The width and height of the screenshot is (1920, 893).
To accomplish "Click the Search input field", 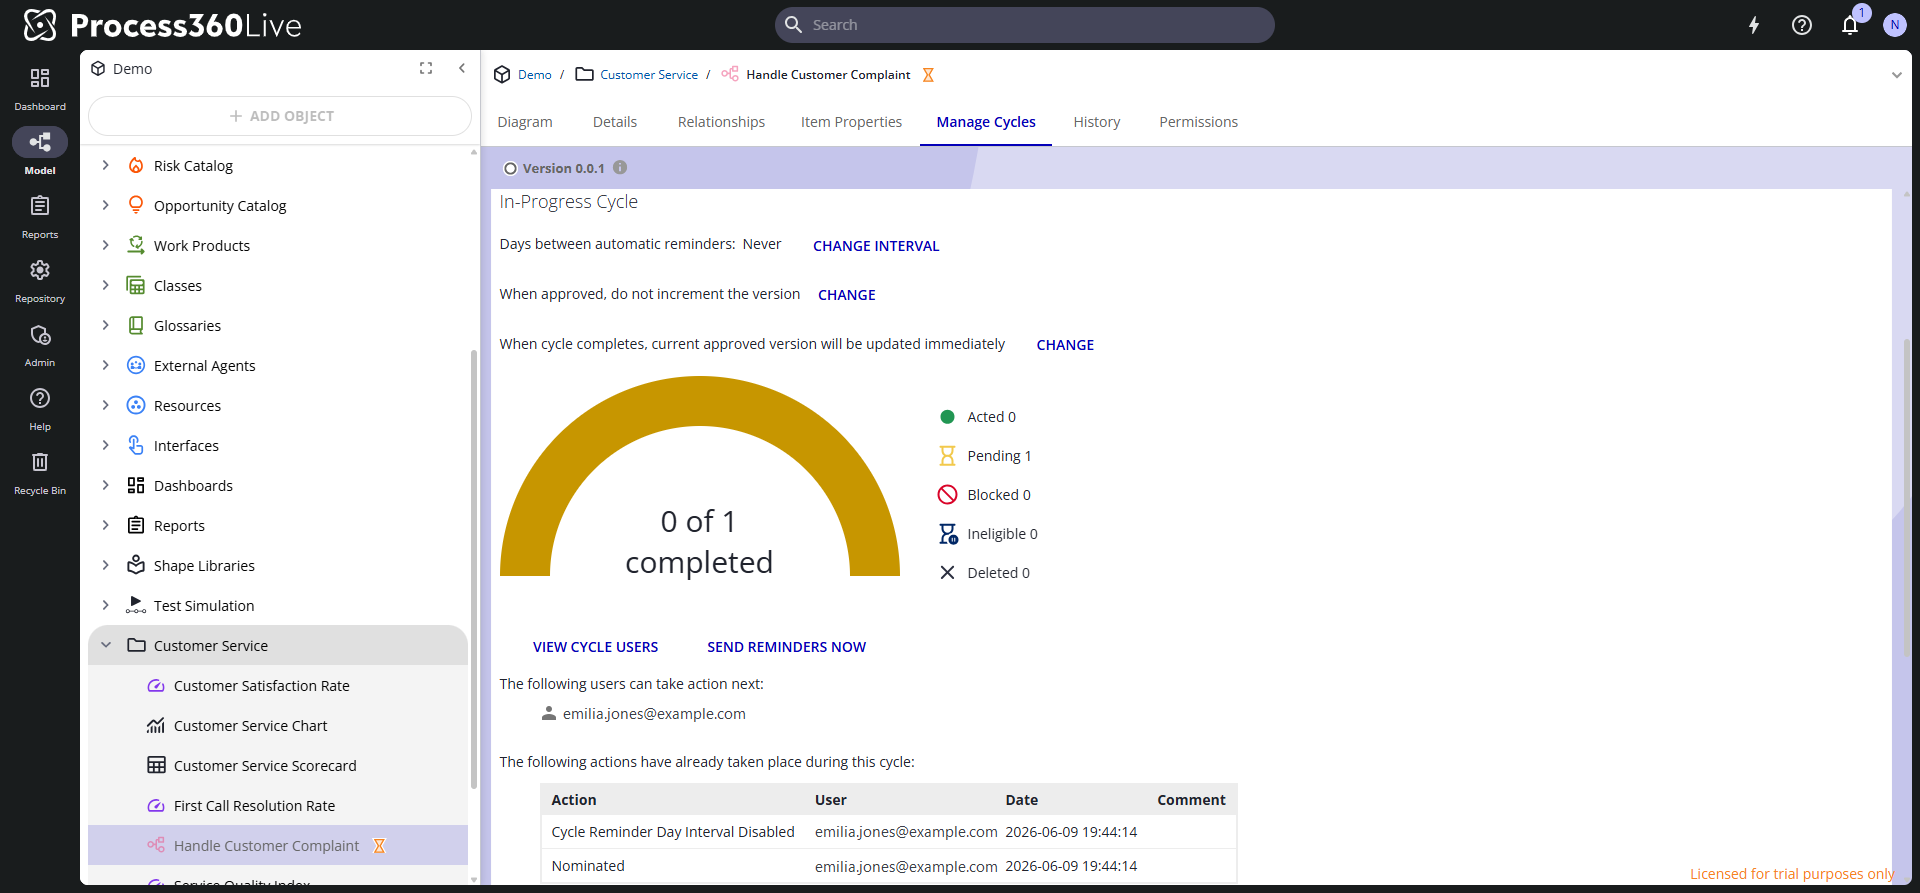I will 1024,25.
